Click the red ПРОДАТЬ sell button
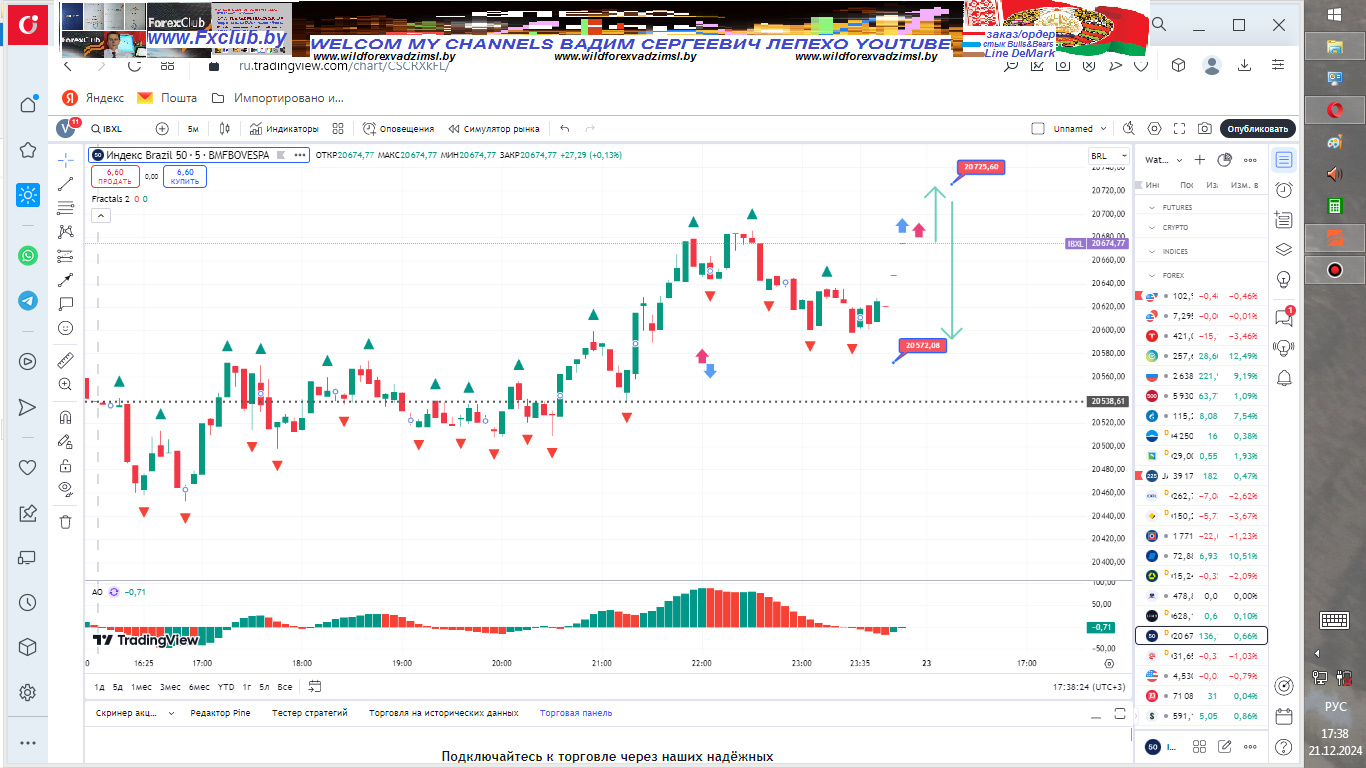 point(115,176)
